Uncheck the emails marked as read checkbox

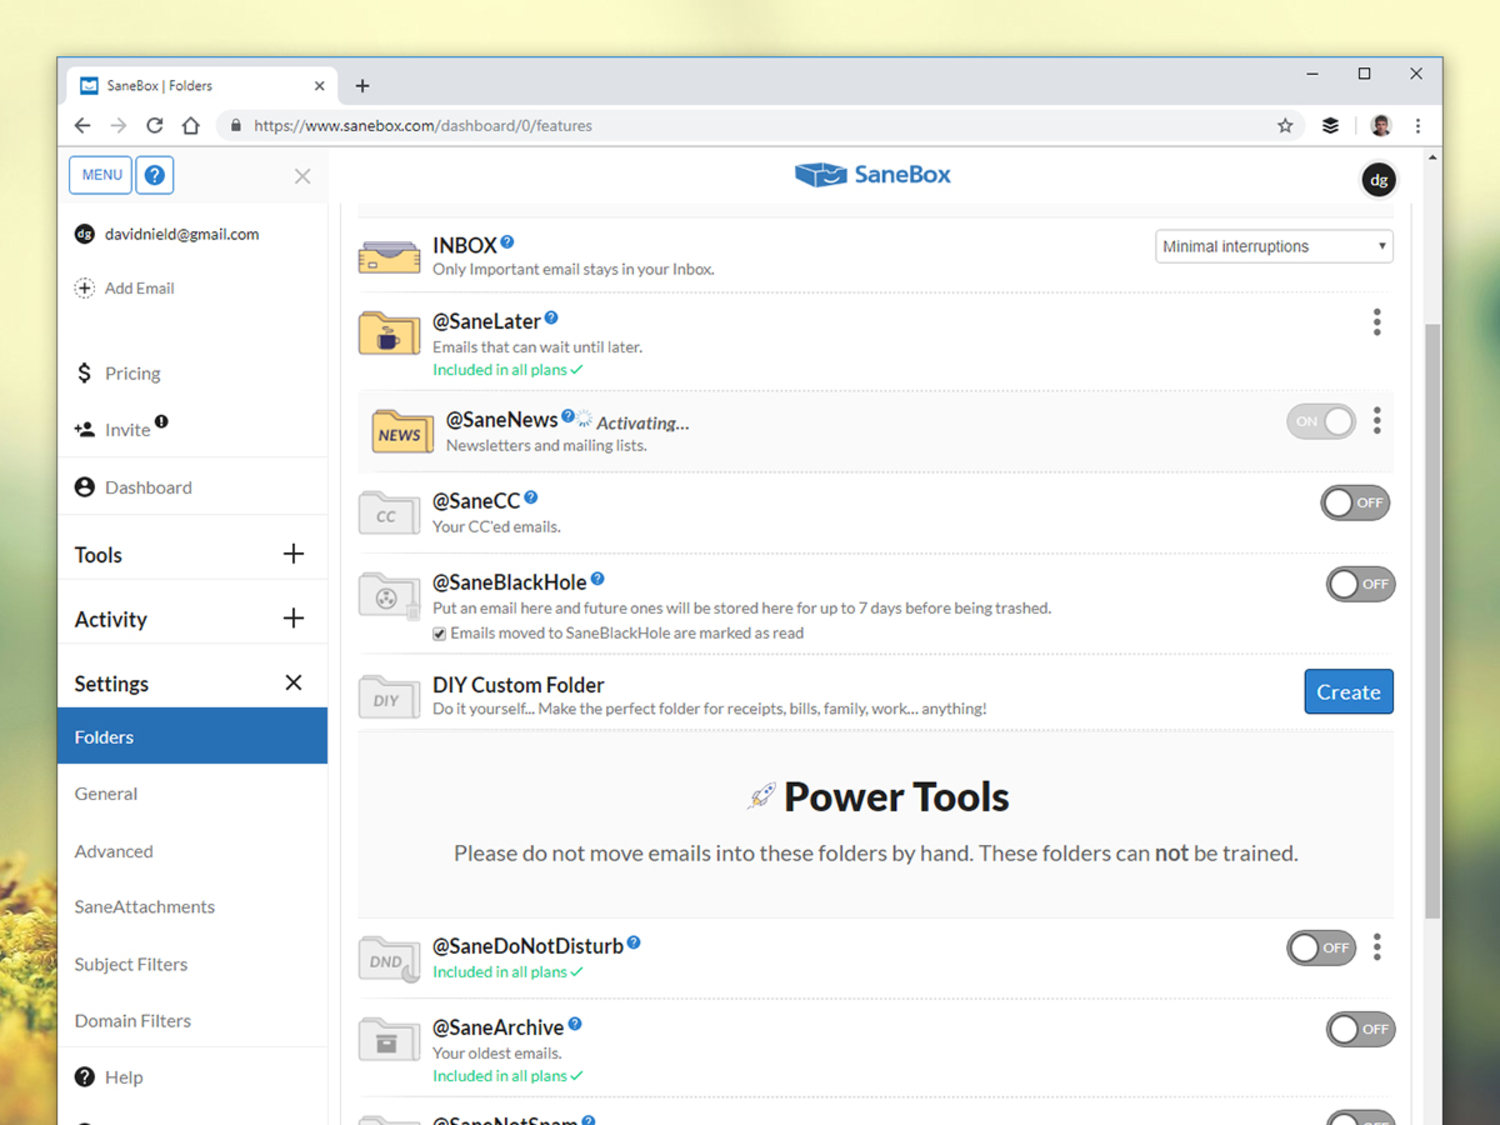(x=439, y=634)
